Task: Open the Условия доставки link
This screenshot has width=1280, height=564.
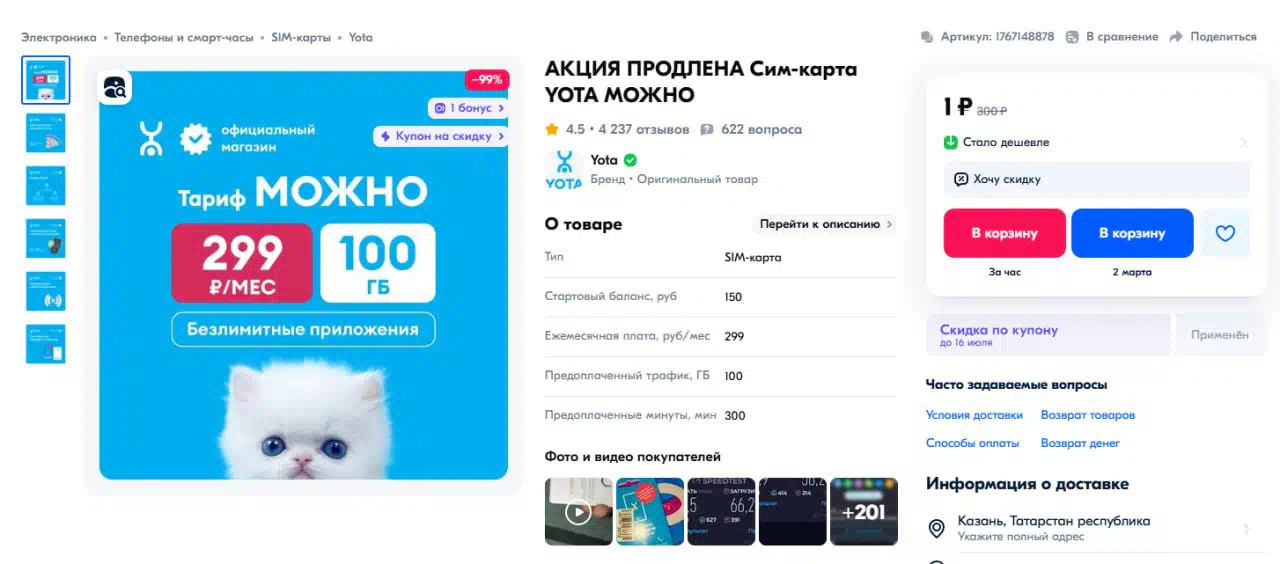Action: (974, 415)
